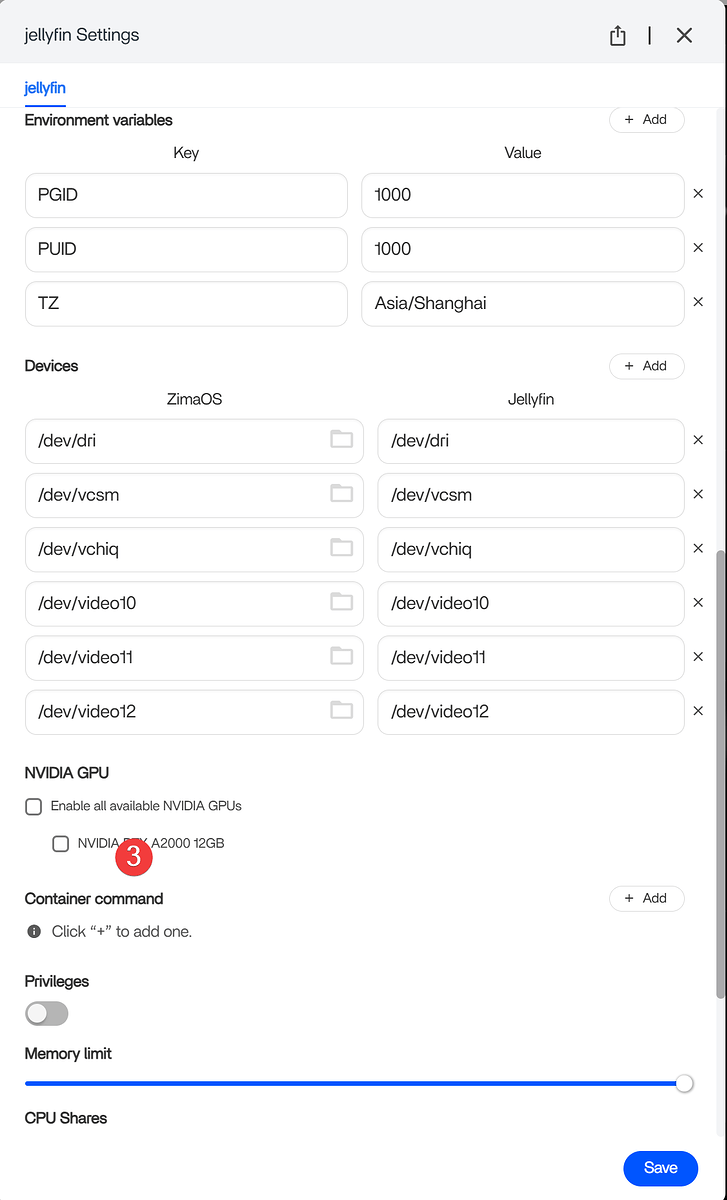
Task: Remove the PGID environment variable
Action: [698, 194]
